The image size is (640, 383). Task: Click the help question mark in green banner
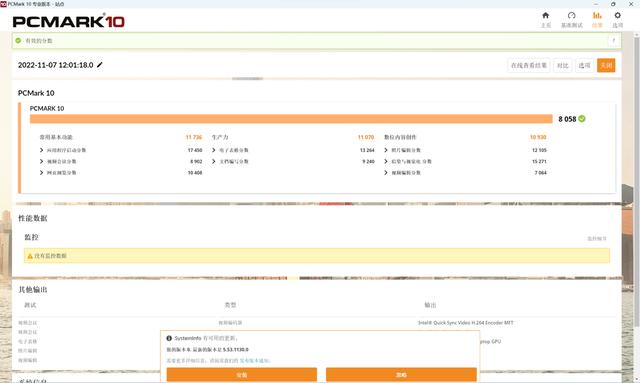click(613, 40)
